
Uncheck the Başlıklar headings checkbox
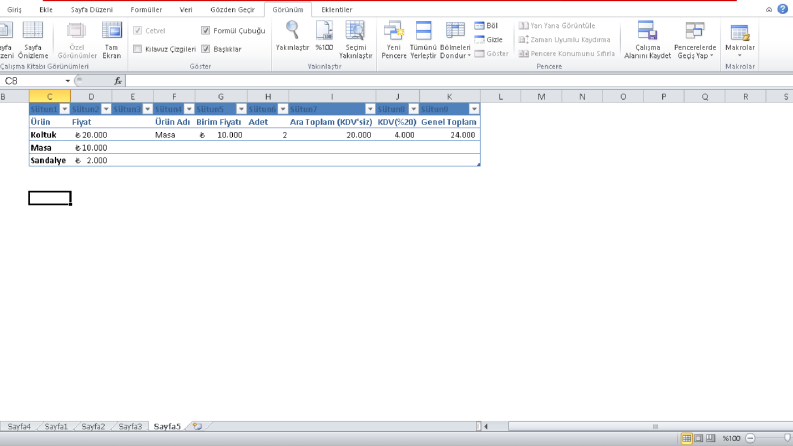pos(205,49)
